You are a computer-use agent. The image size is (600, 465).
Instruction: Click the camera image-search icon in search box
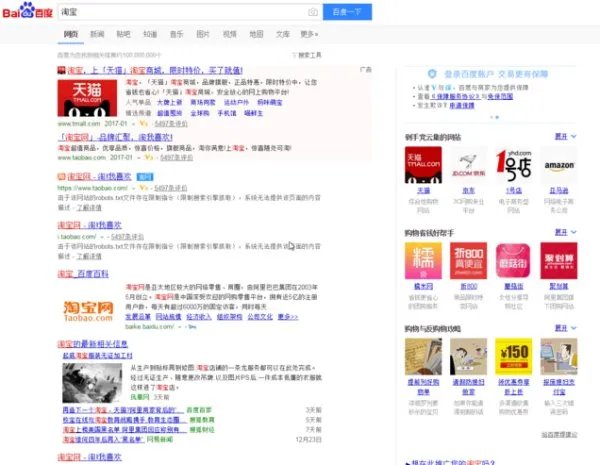tap(313, 12)
